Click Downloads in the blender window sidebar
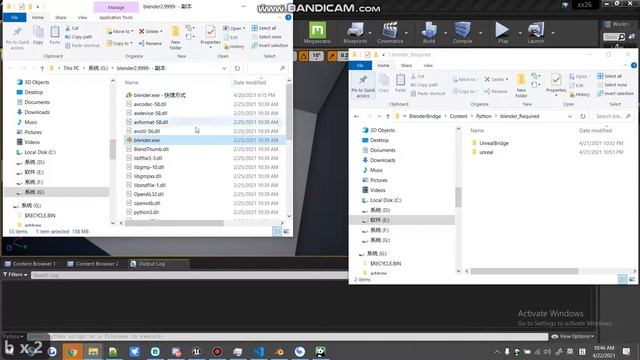Viewport: 640px width, 360px height. [x=37, y=112]
